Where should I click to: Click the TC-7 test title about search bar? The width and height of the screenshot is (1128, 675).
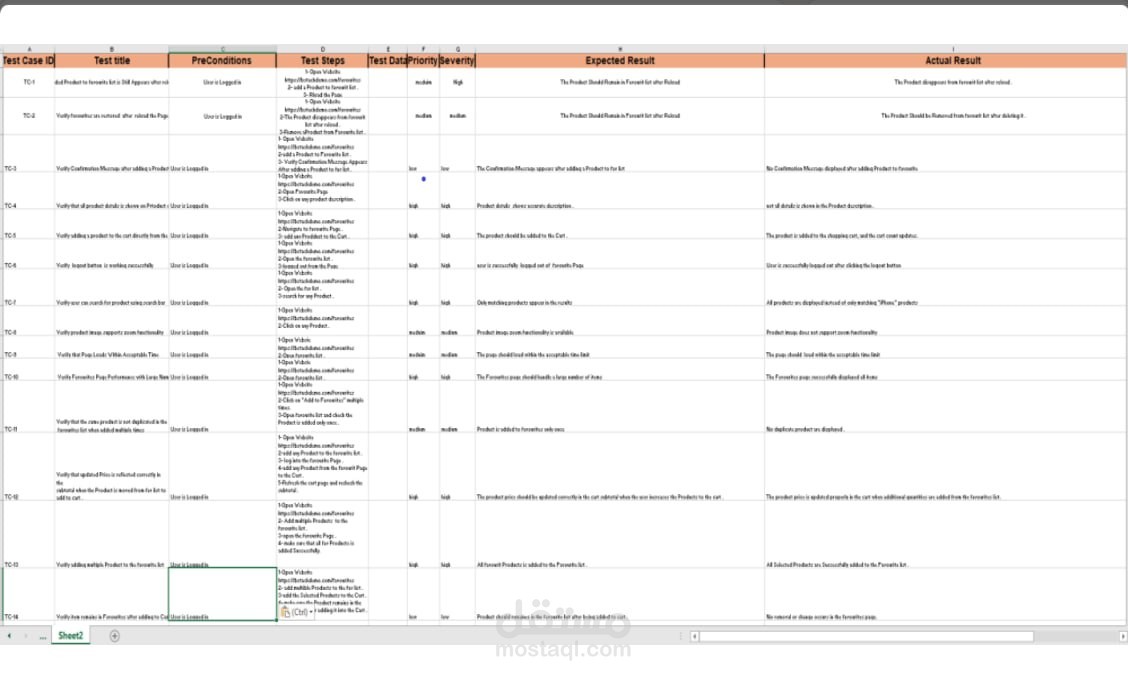click(112, 288)
